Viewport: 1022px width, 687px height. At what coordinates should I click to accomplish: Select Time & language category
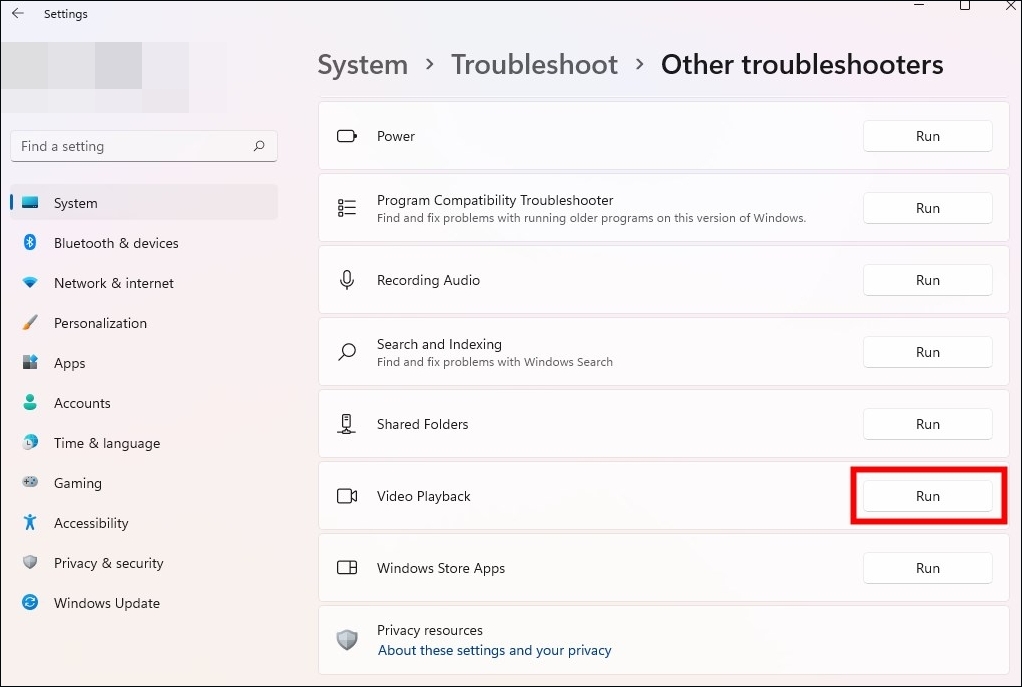(107, 443)
